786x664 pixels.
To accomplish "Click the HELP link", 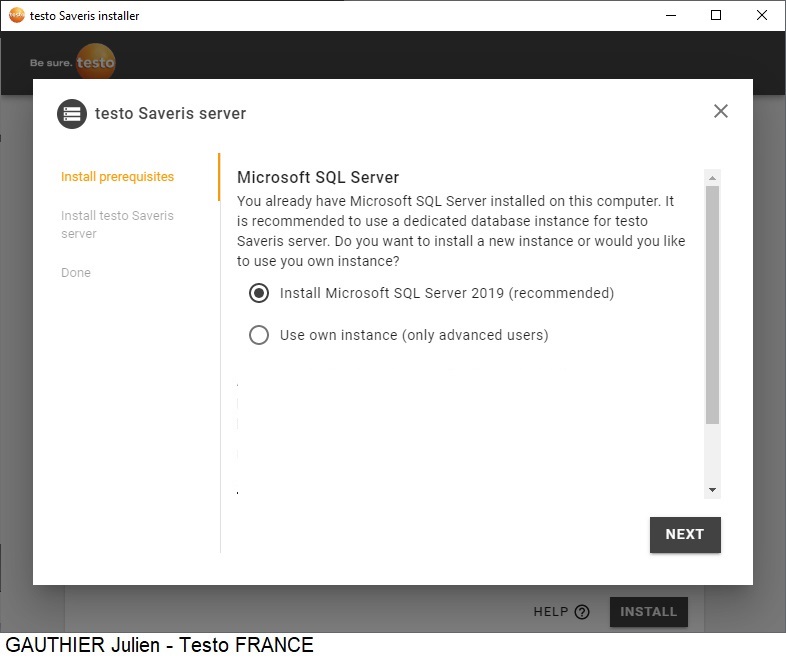I will (x=550, y=612).
